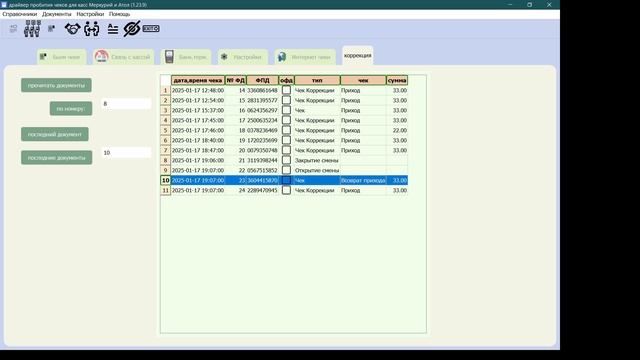Click the '2025-01-17 12:48:00' date cell
This screenshot has height=360, width=640.
pyautogui.click(x=198, y=90)
